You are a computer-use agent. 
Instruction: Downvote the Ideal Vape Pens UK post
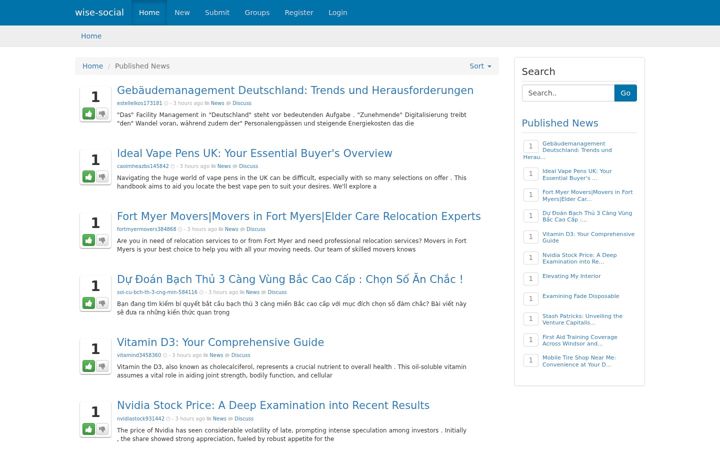pyautogui.click(x=102, y=176)
